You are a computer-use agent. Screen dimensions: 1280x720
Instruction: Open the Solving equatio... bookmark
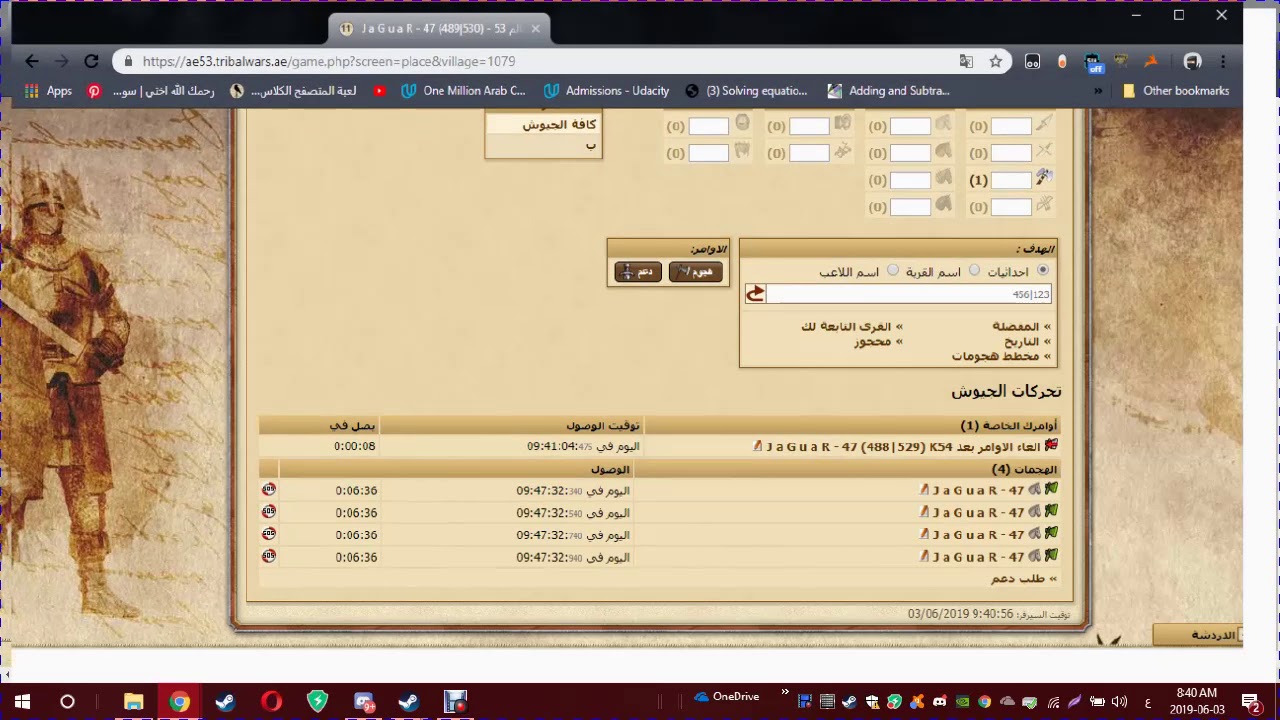click(x=746, y=91)
